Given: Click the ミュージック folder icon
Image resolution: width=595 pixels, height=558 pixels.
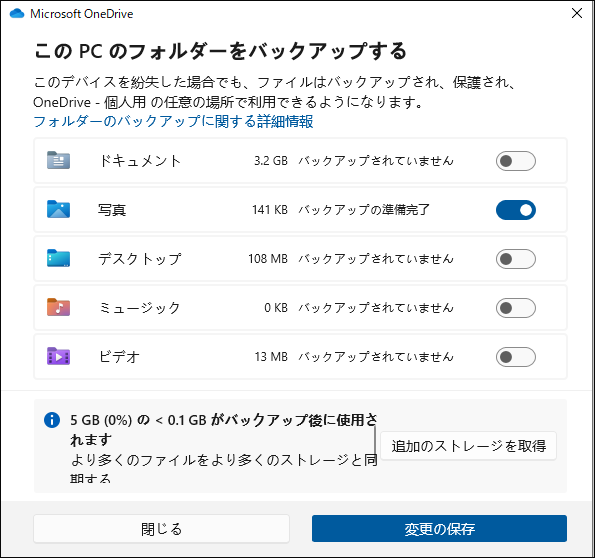Looking at the screenshot, I should click(x=58, y=307).
